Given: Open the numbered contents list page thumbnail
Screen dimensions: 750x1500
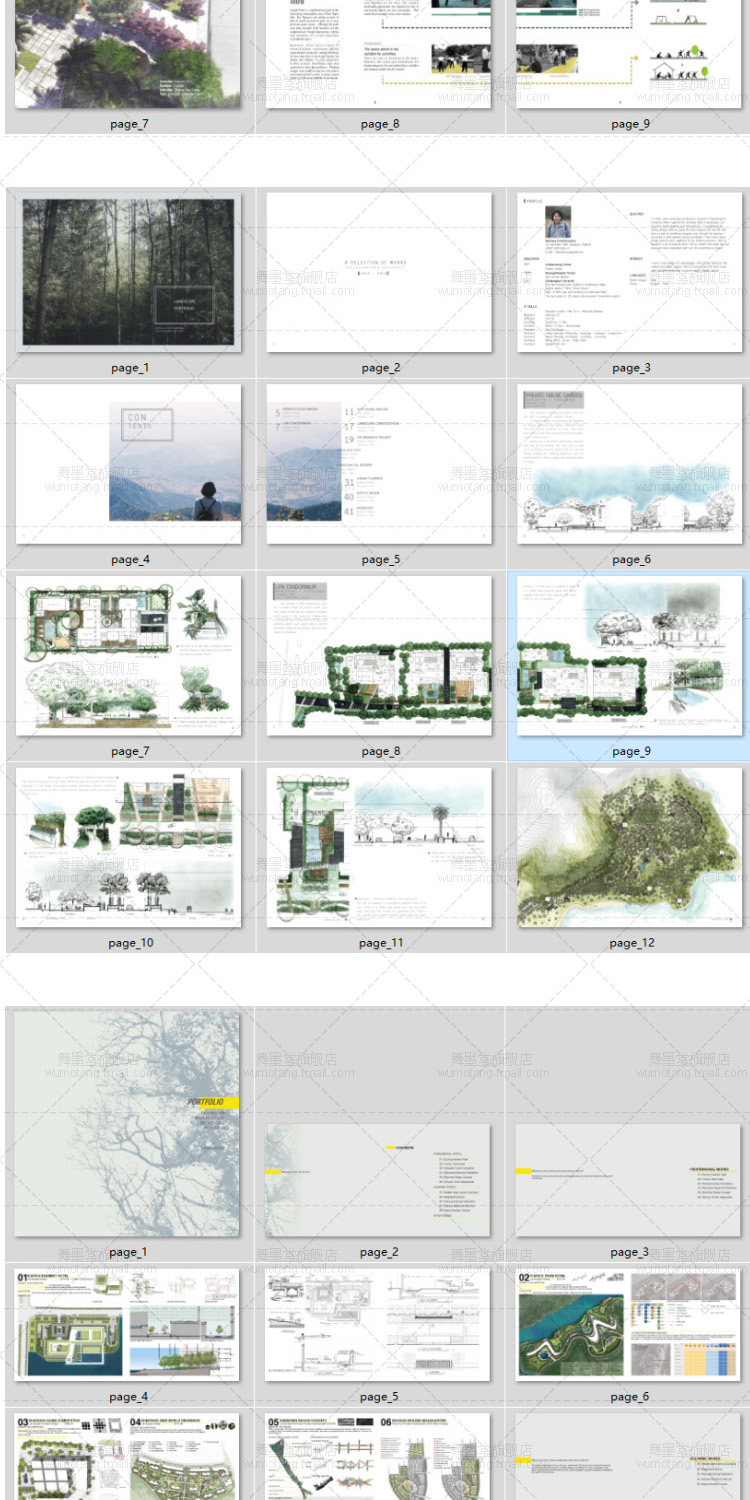Looking at the screenshot, I should click(x=379, y=463).
